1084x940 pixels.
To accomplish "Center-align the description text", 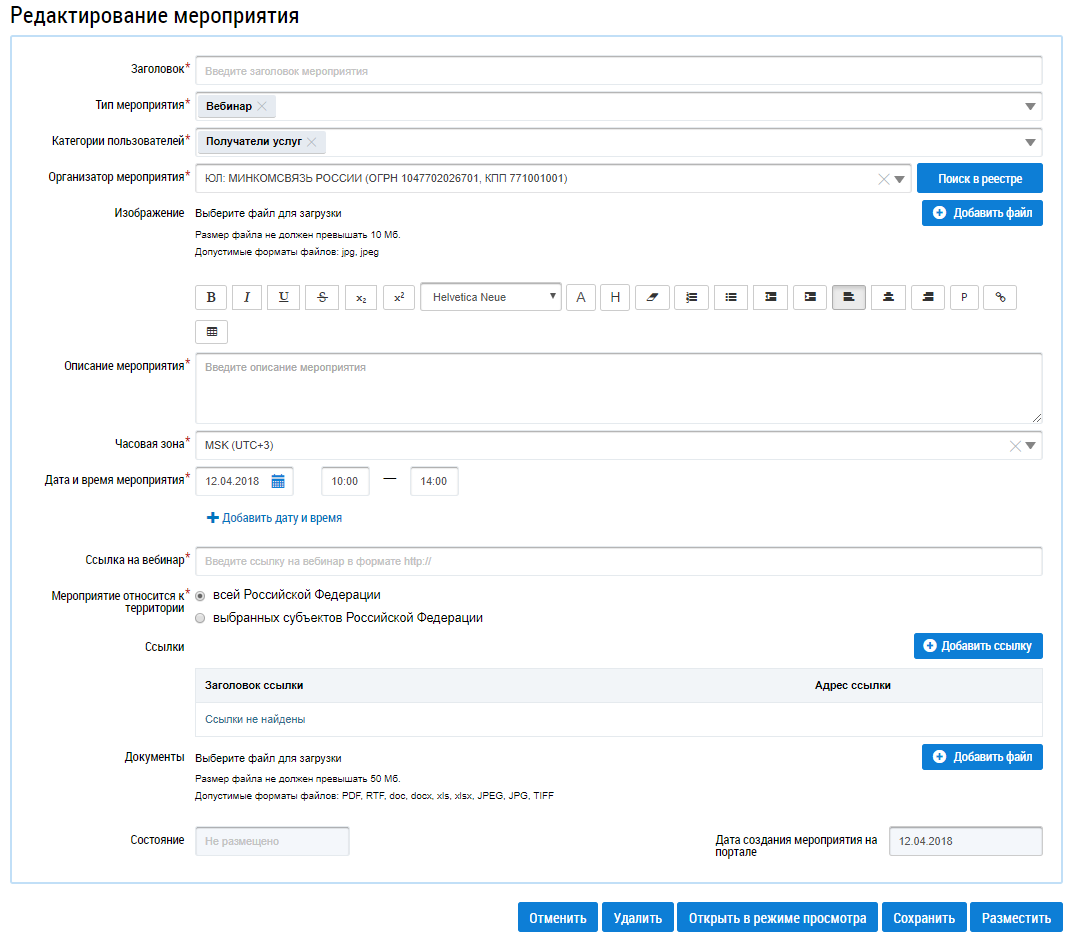I will coord(888,297).
